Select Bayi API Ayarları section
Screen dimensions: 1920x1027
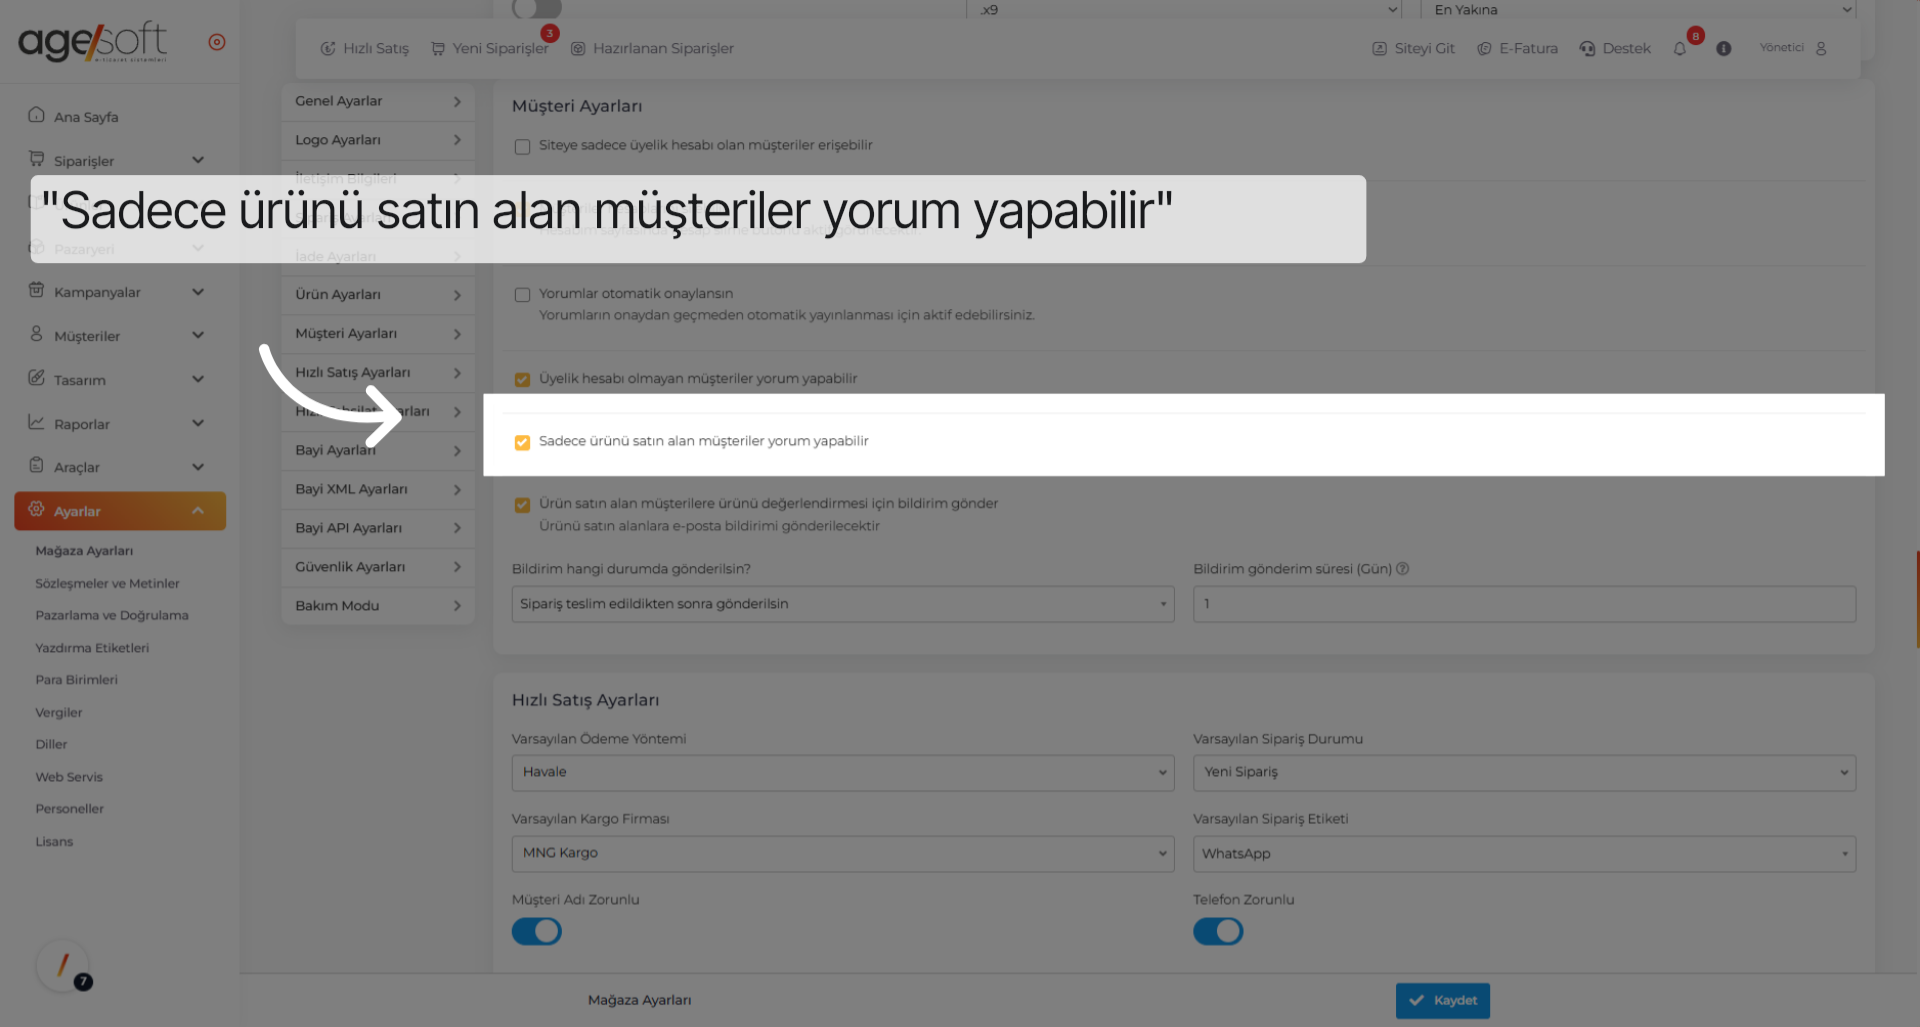click(378, 528)
